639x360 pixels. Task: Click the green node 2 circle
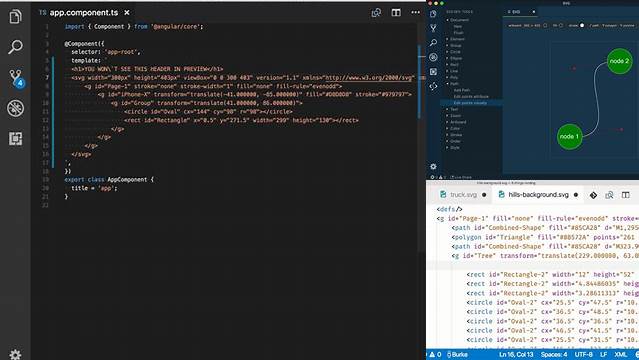(619, 61)
